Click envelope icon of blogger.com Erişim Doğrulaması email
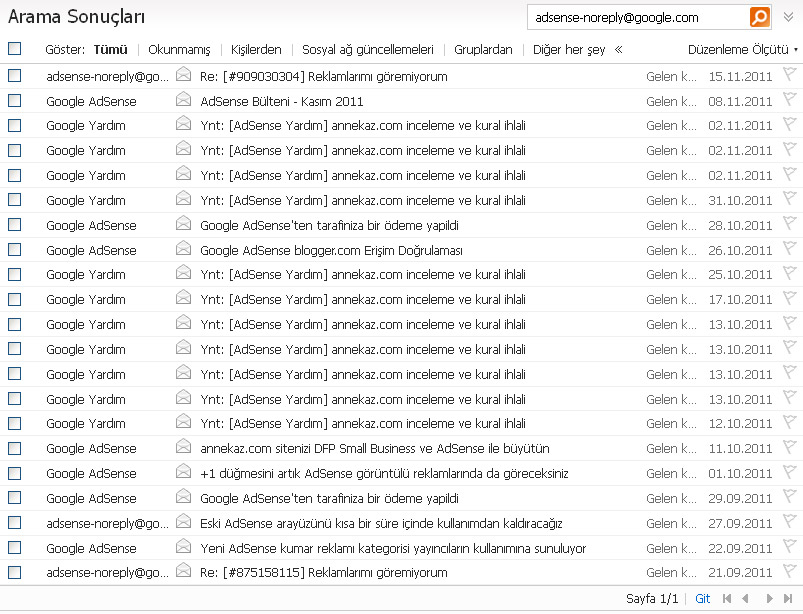 pyautogui.click(x=183, y=249)
